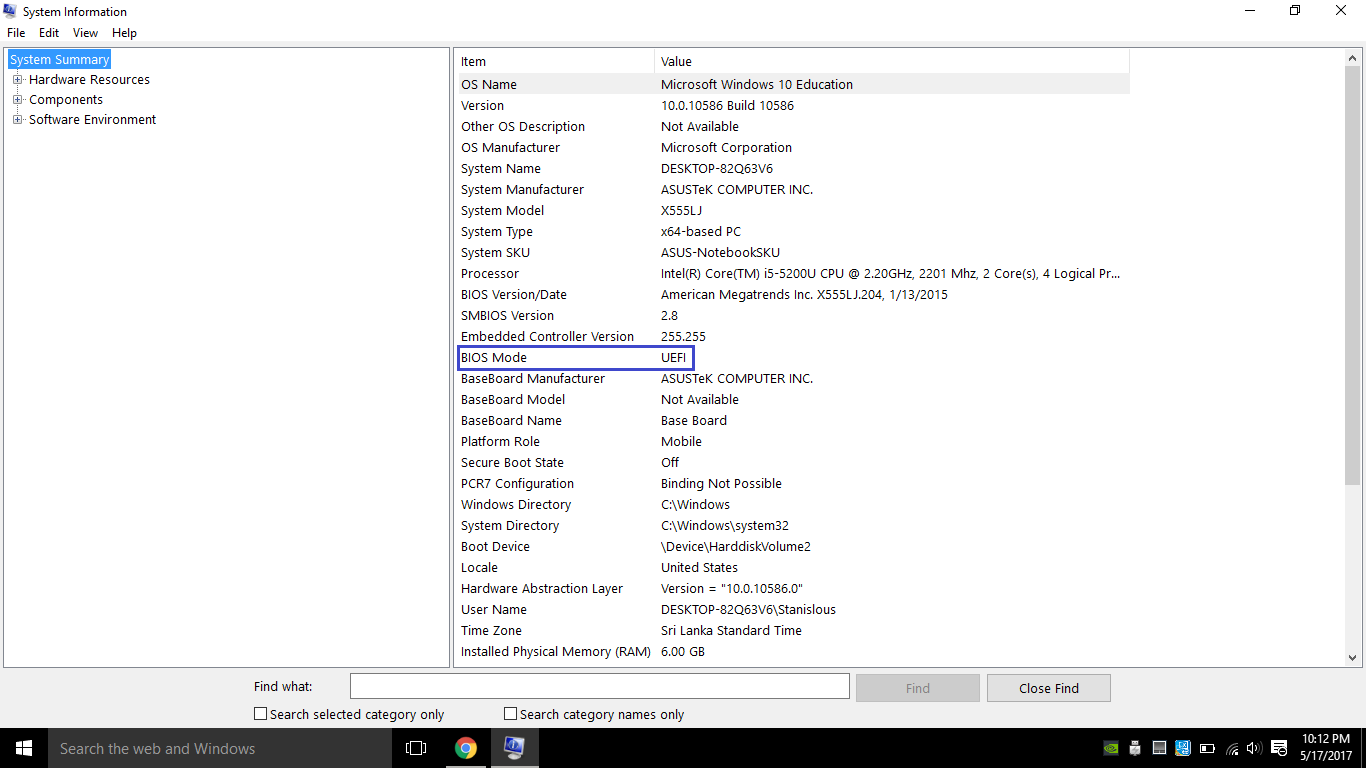This screenshot has height=768, width=1366.
Task: Open the NVIDIA tray icon
Action: tap(1110, 748)
